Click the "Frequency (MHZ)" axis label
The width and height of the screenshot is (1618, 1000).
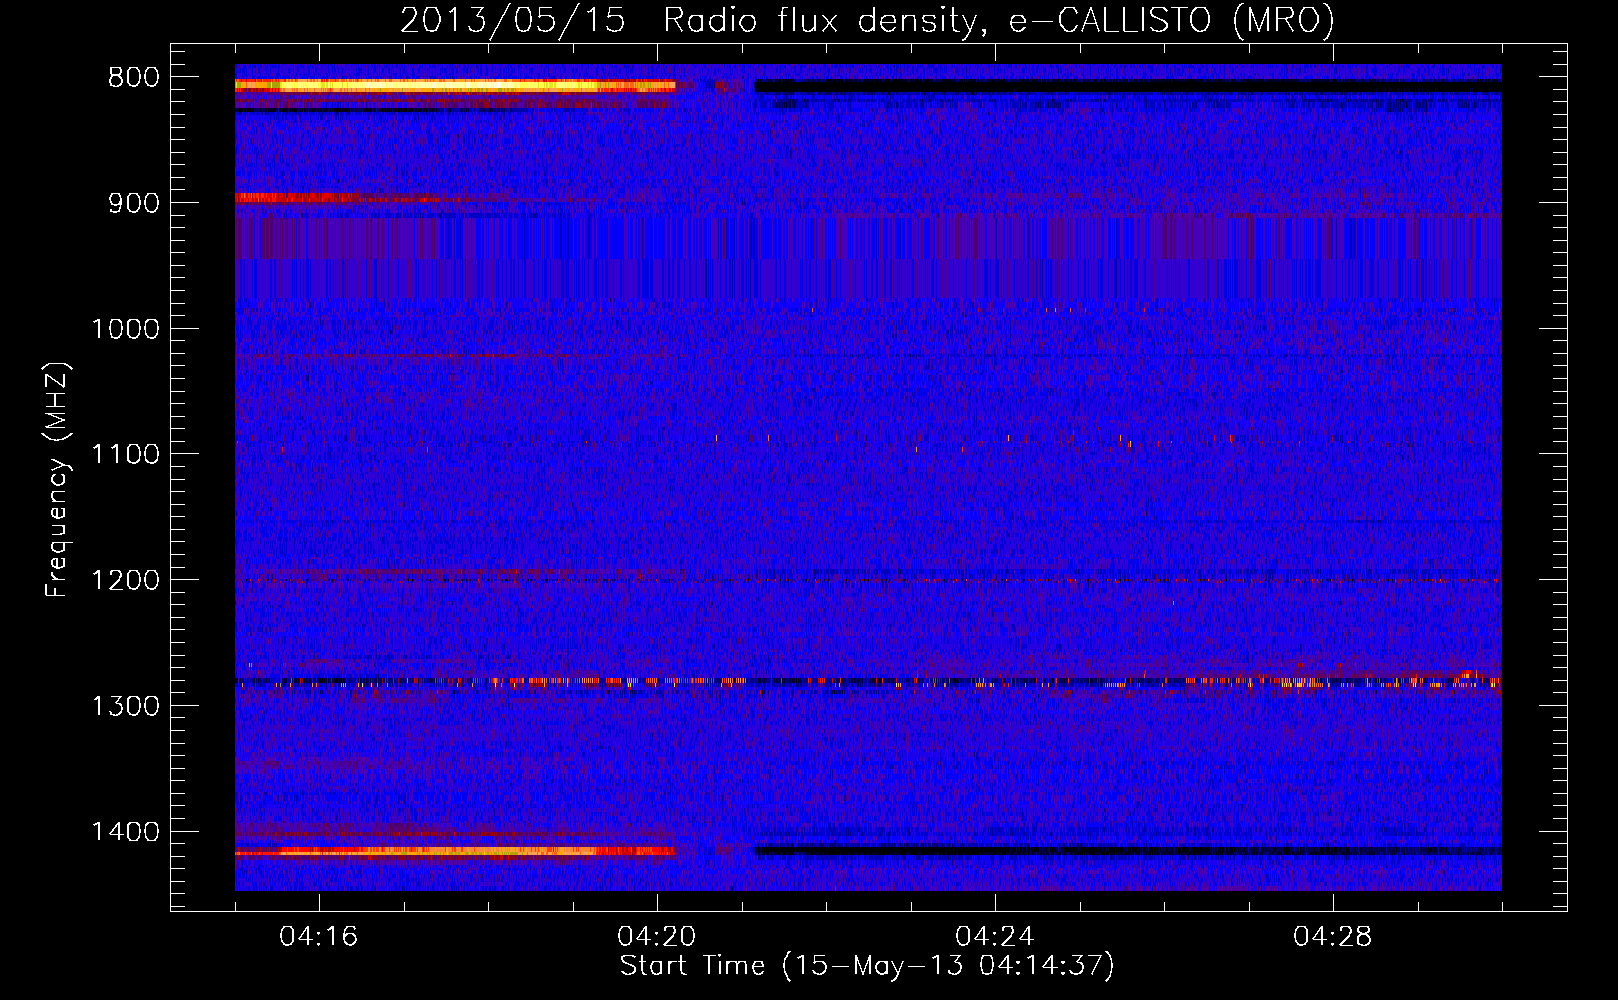click(57, 480)
